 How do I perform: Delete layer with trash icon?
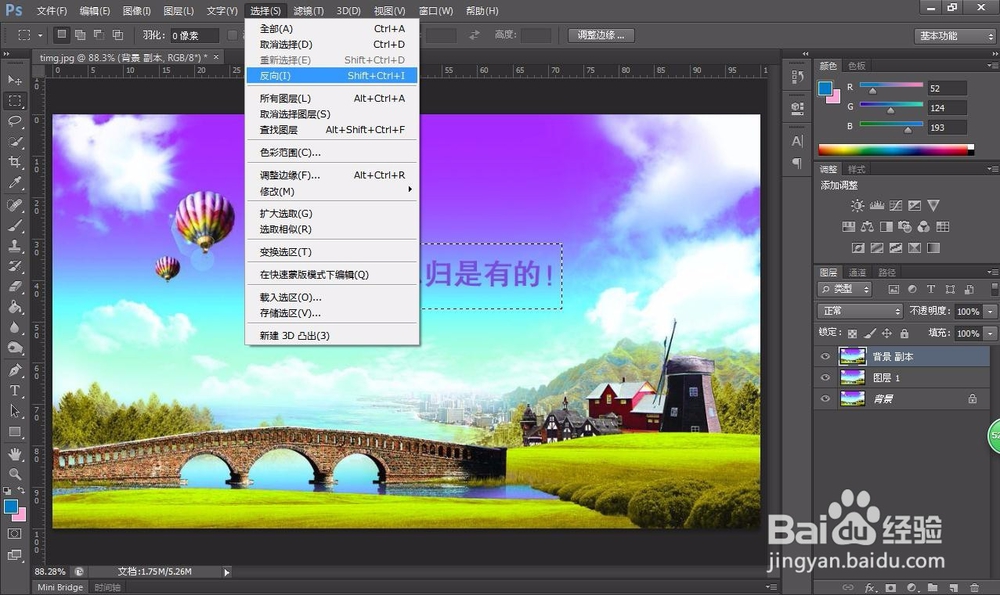pos(974,587)
